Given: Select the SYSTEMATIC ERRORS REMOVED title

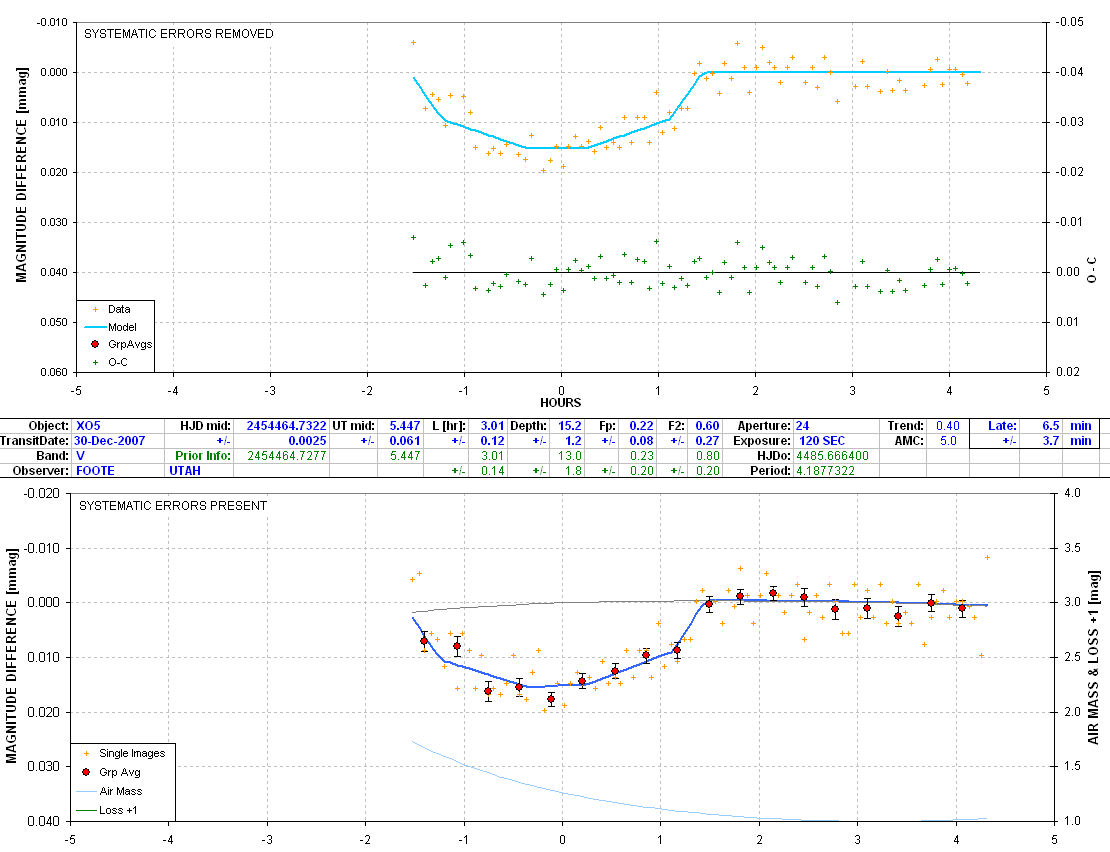Looking at the screenshot, I should point(178,34).
